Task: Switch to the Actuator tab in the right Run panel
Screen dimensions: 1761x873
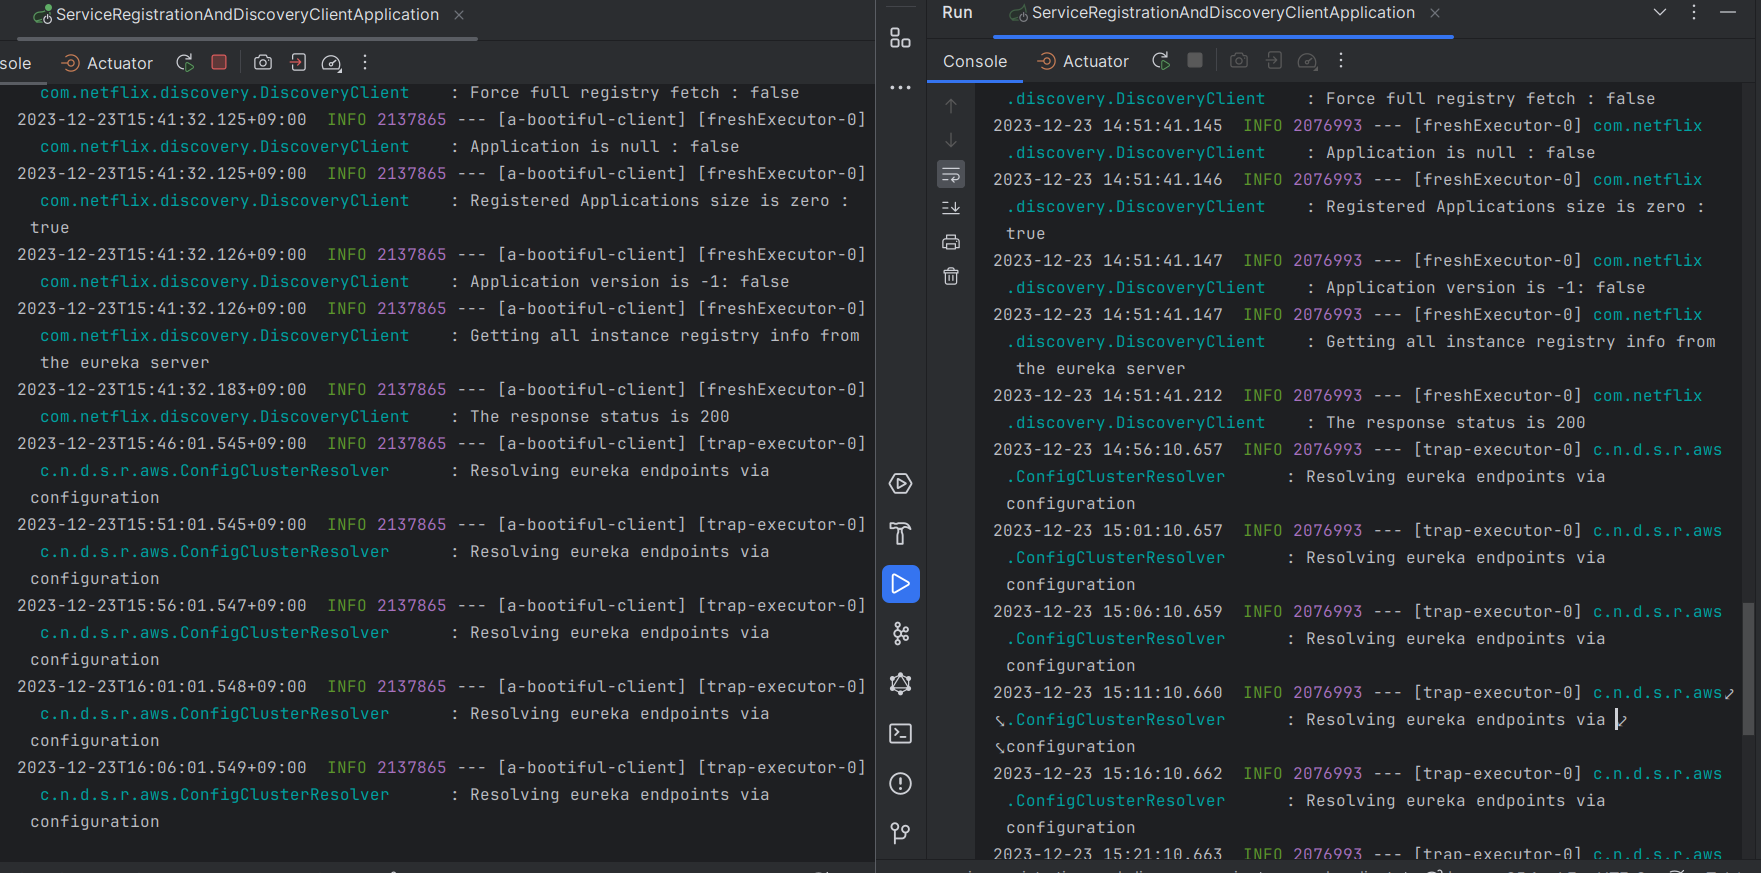Action: tap(1083, 61)
